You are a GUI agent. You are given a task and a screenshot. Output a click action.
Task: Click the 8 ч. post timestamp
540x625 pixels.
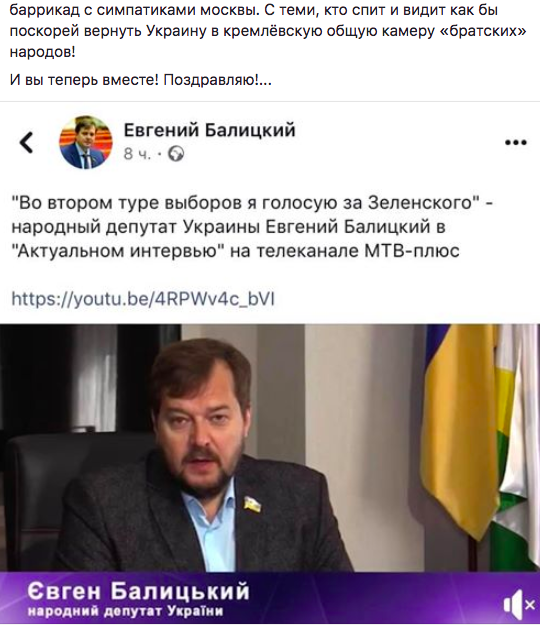137,154
